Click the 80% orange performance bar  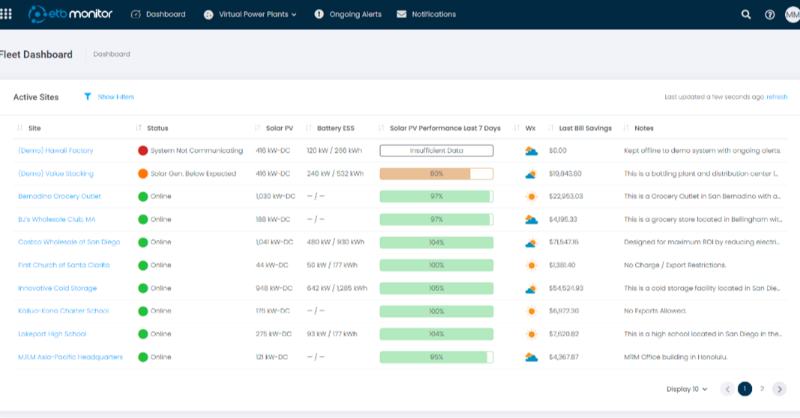[x=436, y=174]
